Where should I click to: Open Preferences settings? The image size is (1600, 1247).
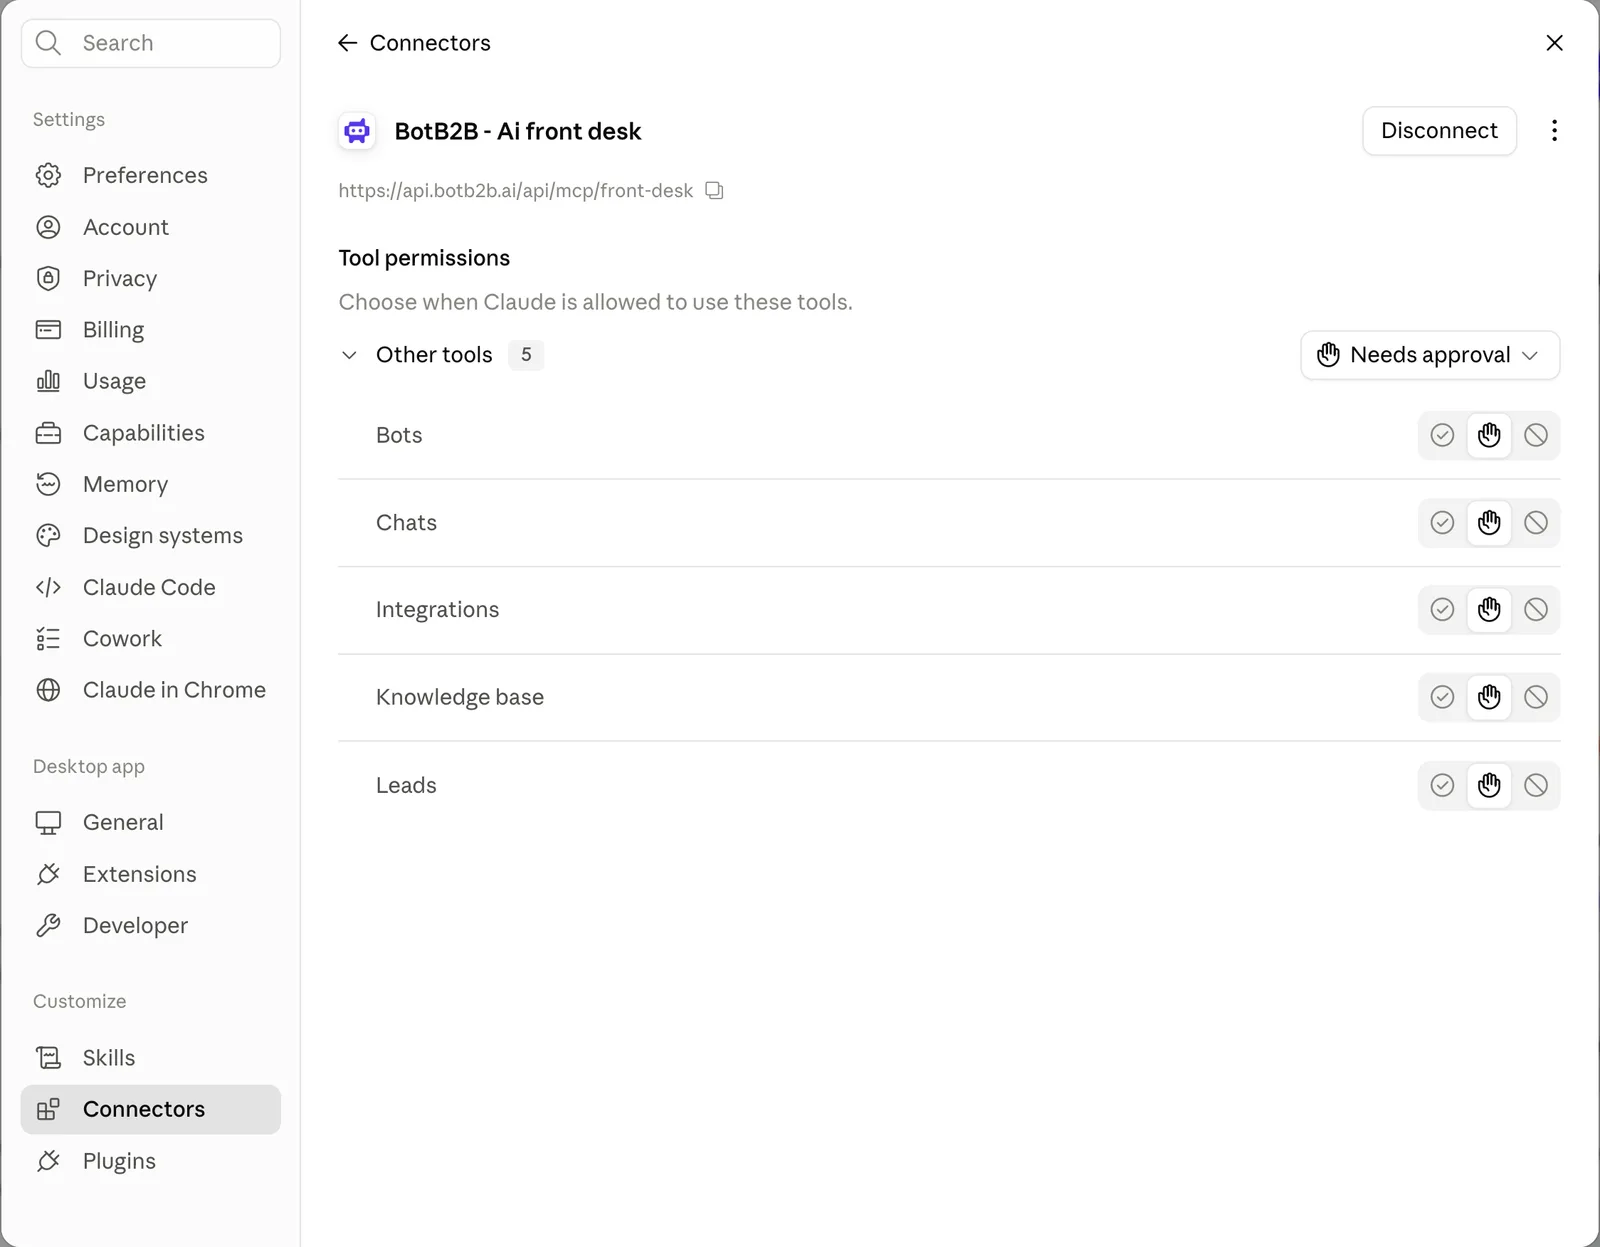click(x=151, y=175)
